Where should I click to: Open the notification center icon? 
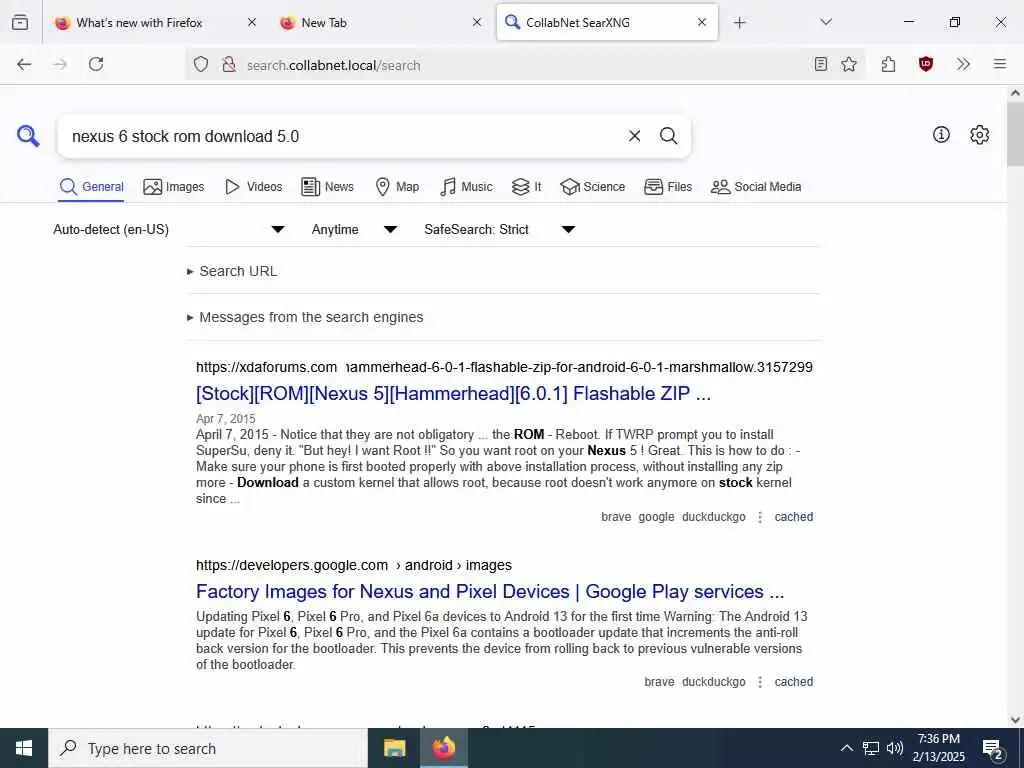(993, 749)
